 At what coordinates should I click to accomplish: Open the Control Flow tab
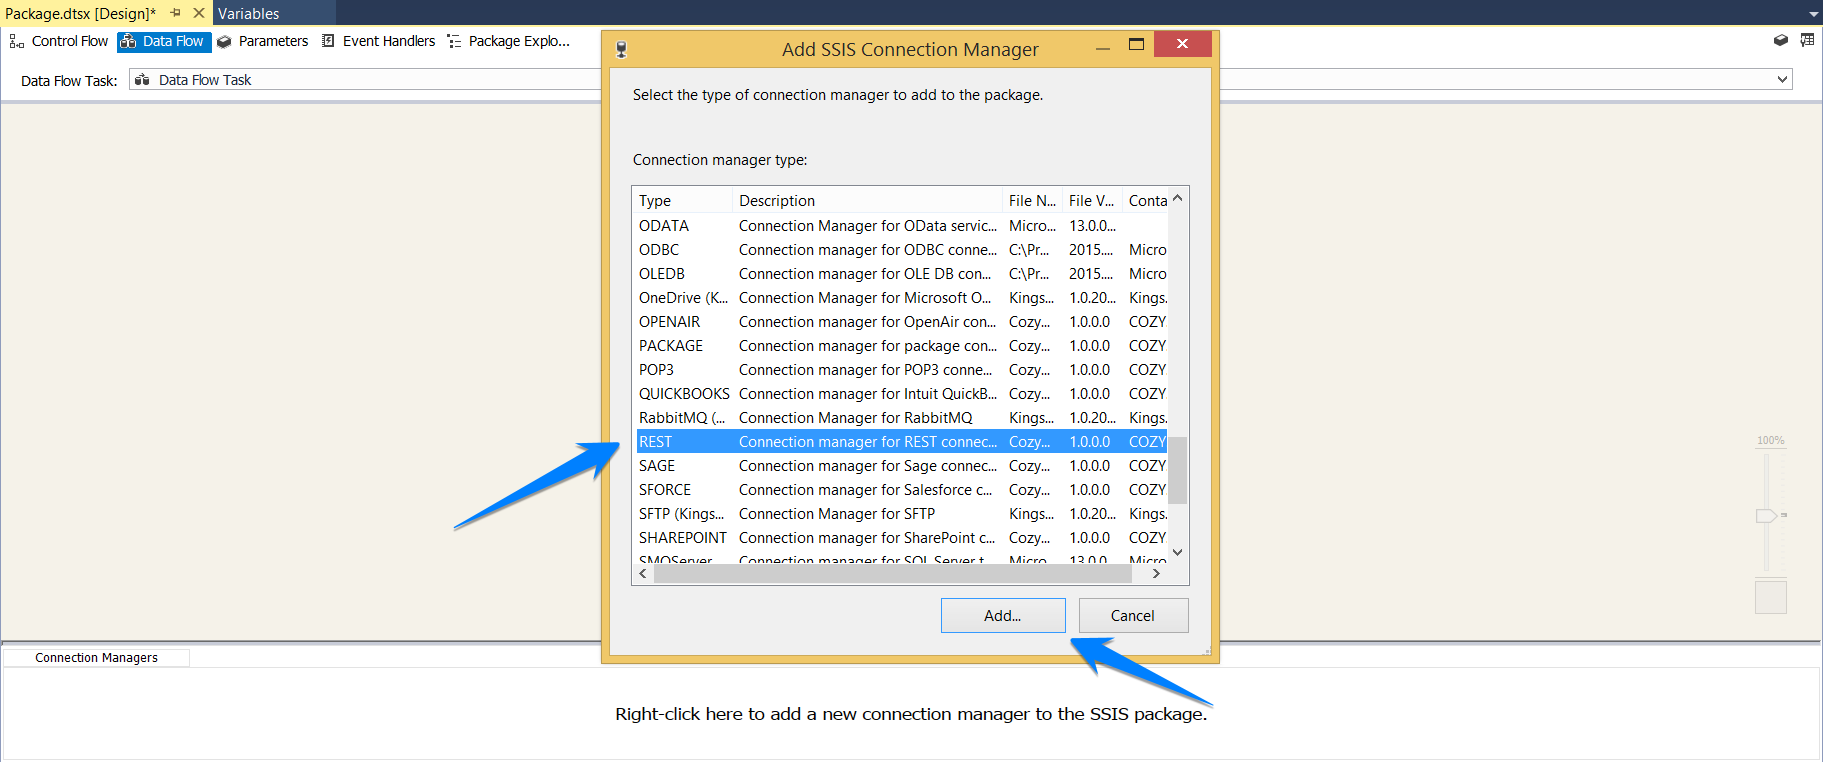(59, 41)
